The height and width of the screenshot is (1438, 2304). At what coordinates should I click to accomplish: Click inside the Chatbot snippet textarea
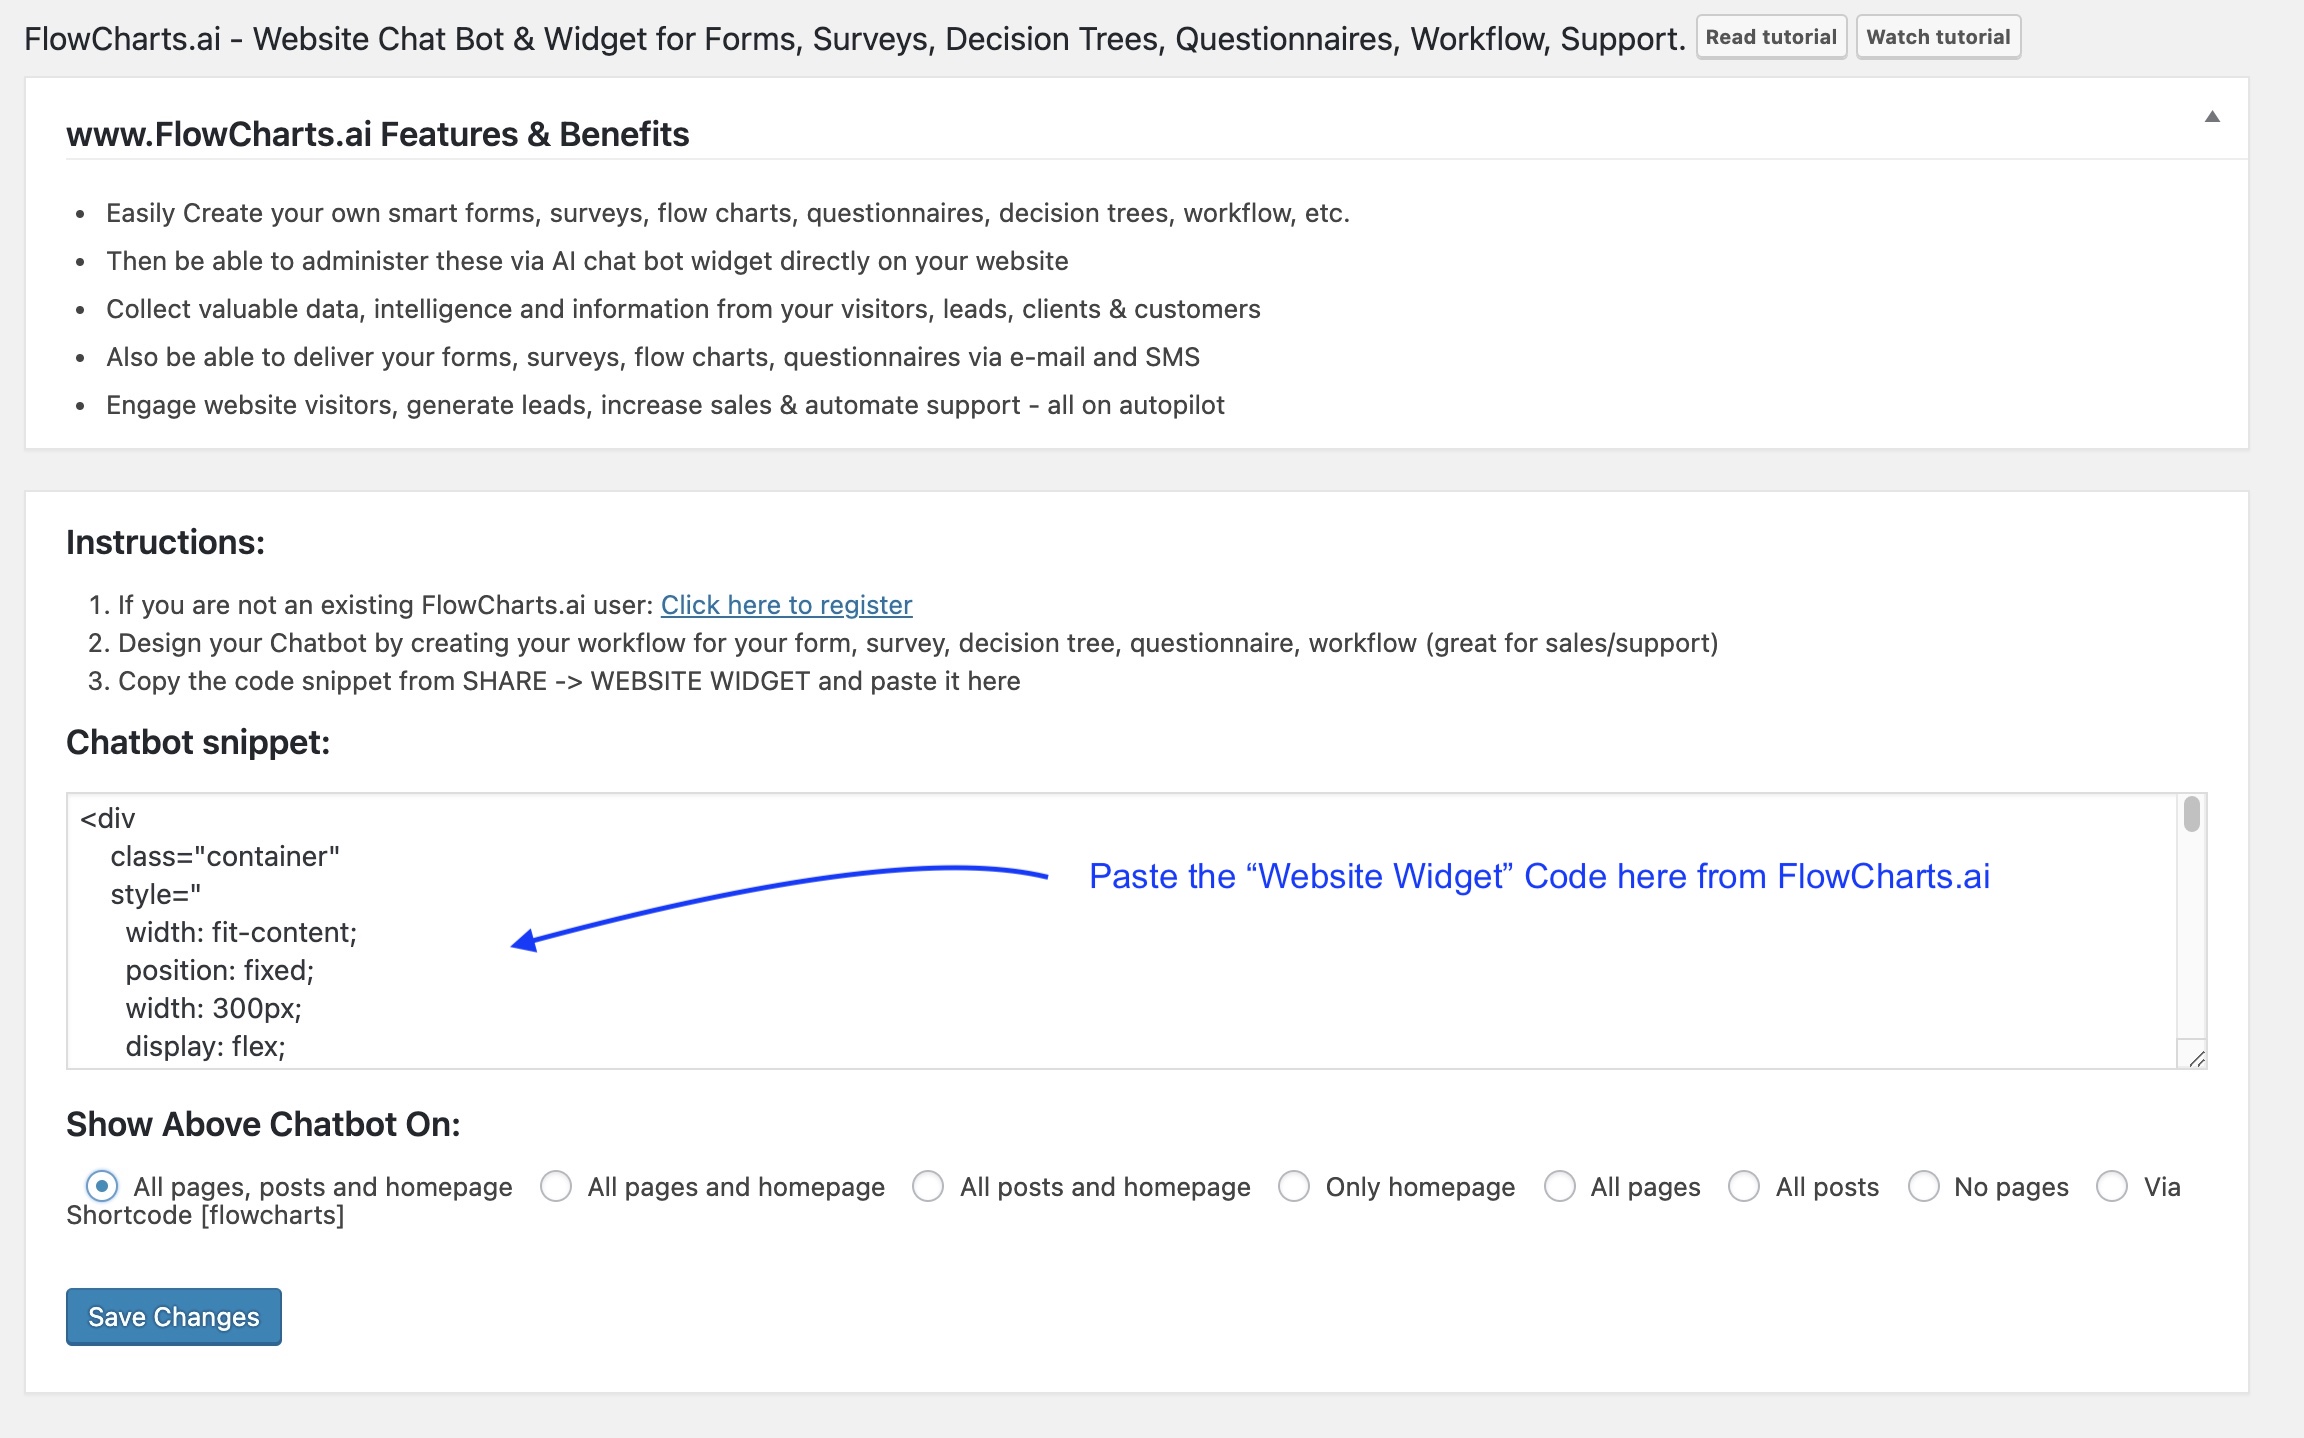click(1136, 931)
